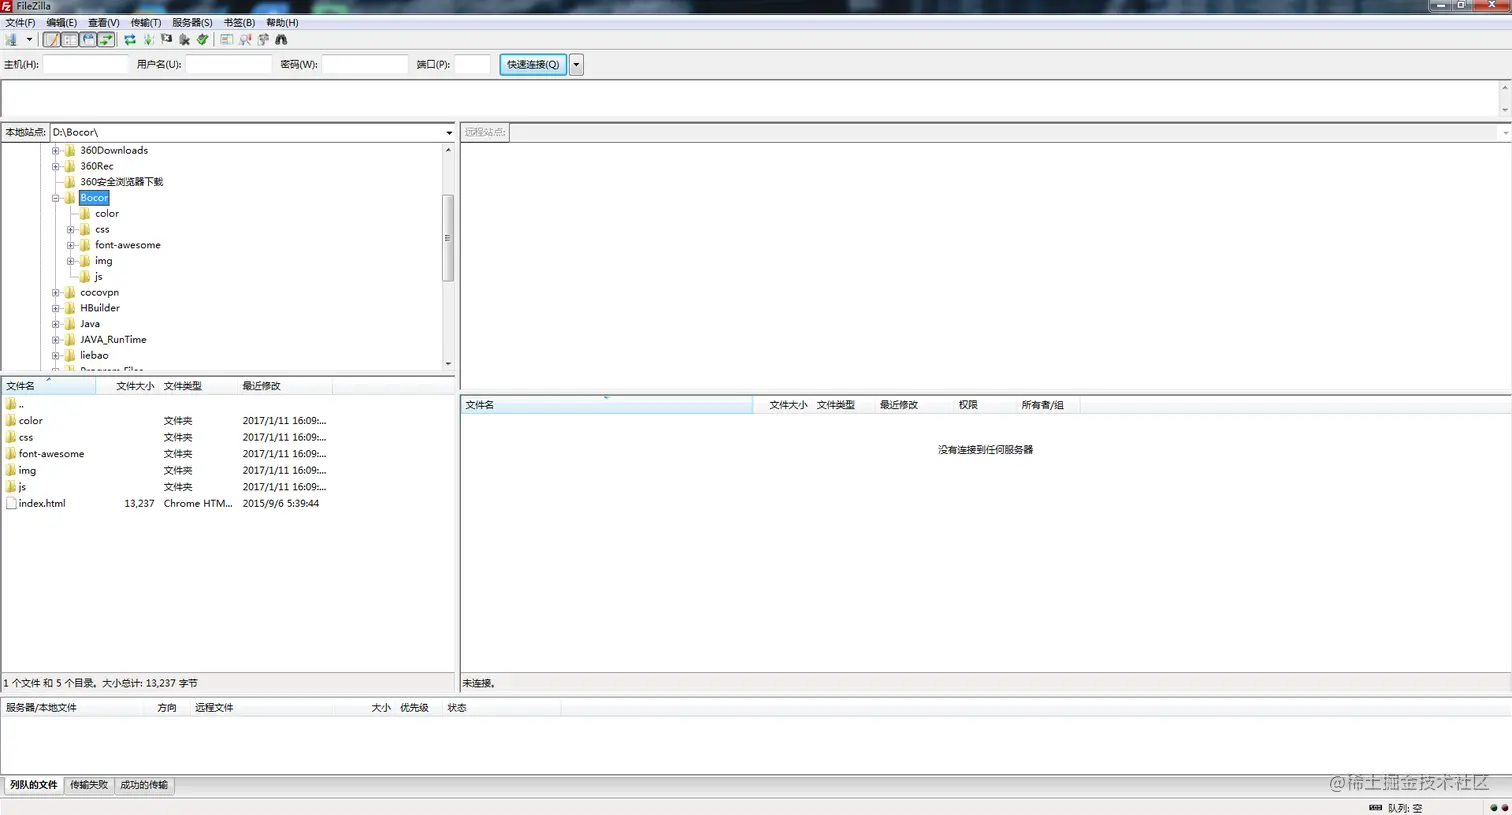
Task: Toggle the local directory tree display
Action: coord(70,40)
